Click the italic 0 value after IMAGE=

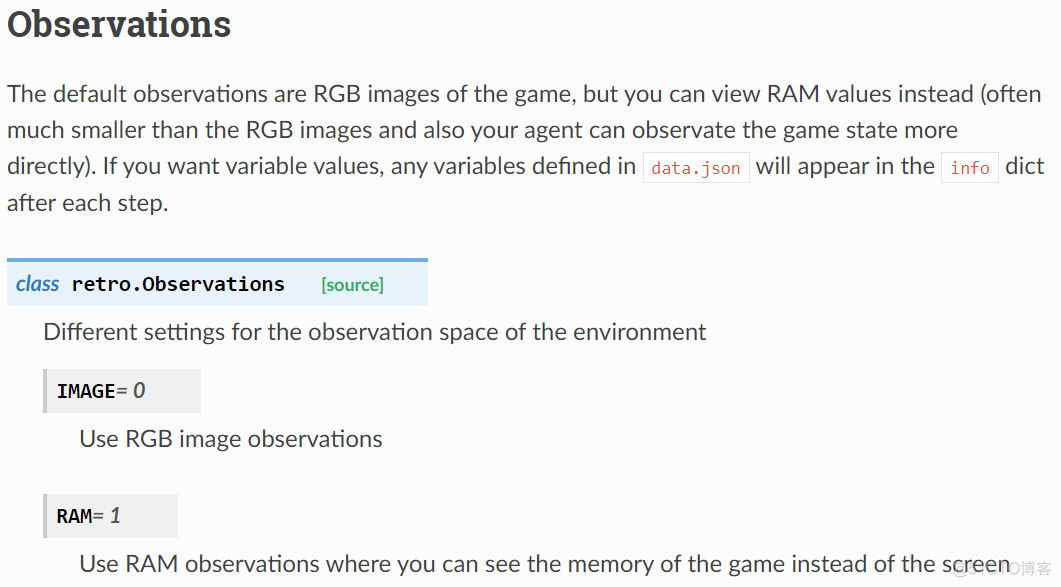coord(139,391)
